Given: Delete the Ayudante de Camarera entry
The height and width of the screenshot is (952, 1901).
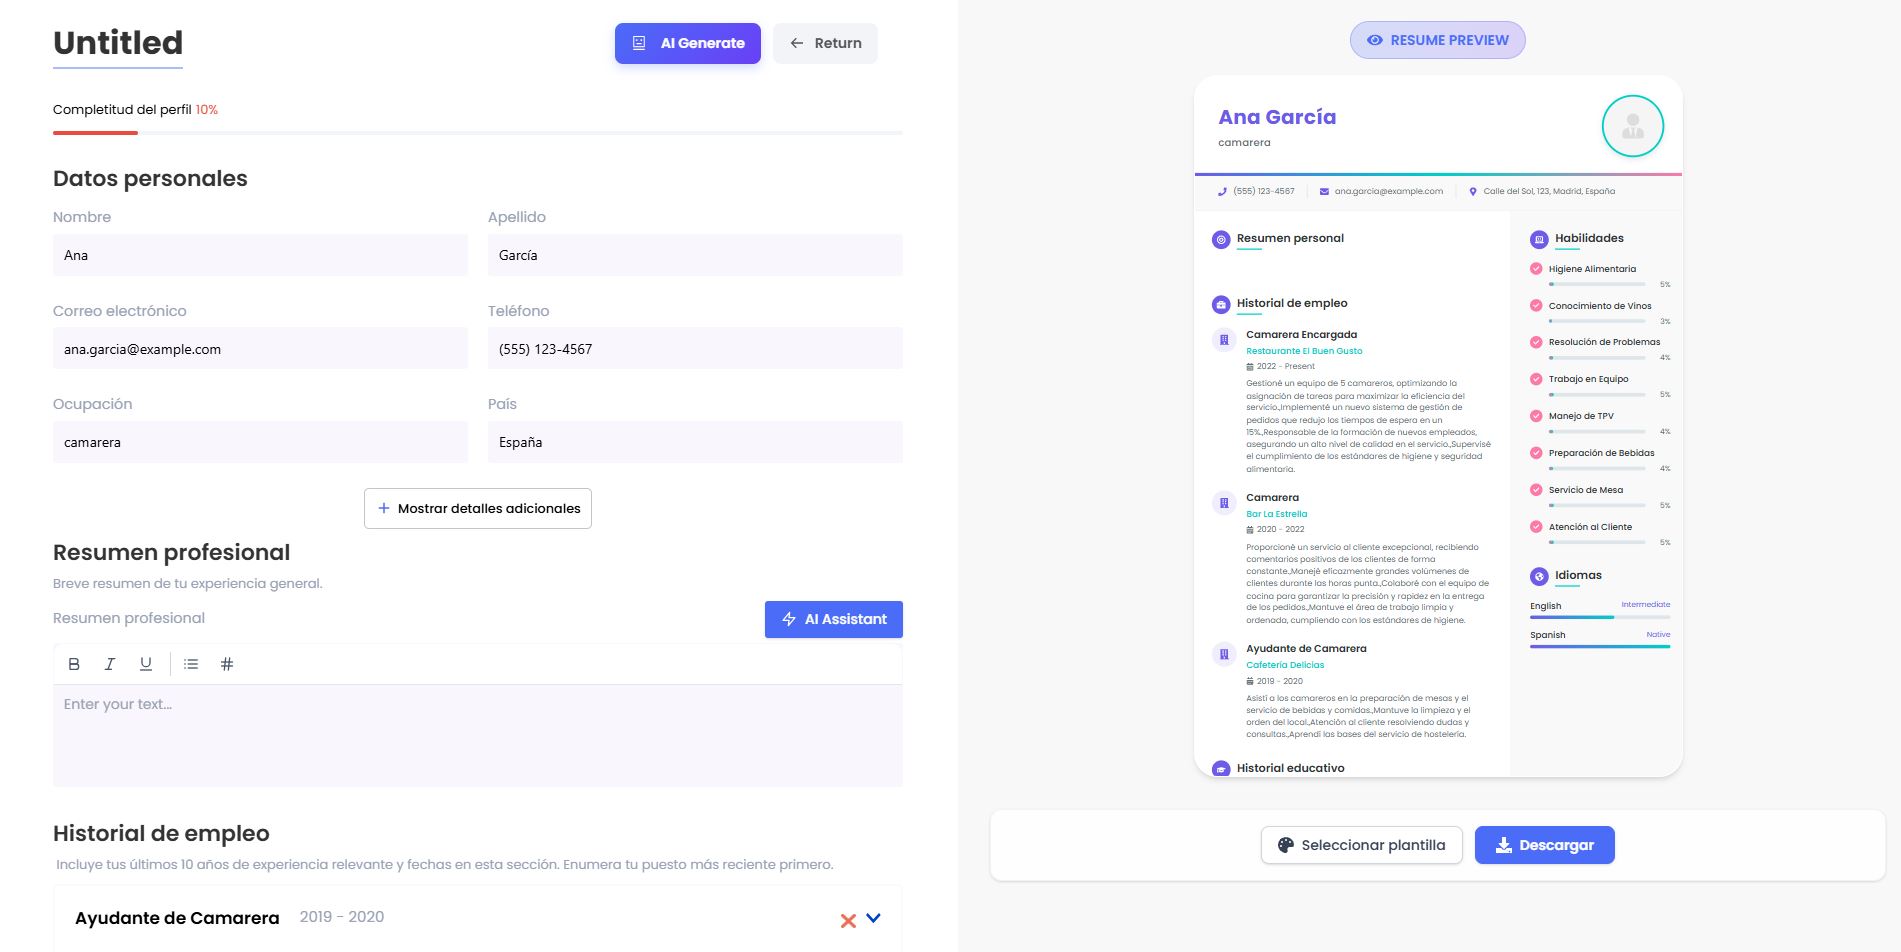Looking at the screenshot, I should [x=848, y=920].
